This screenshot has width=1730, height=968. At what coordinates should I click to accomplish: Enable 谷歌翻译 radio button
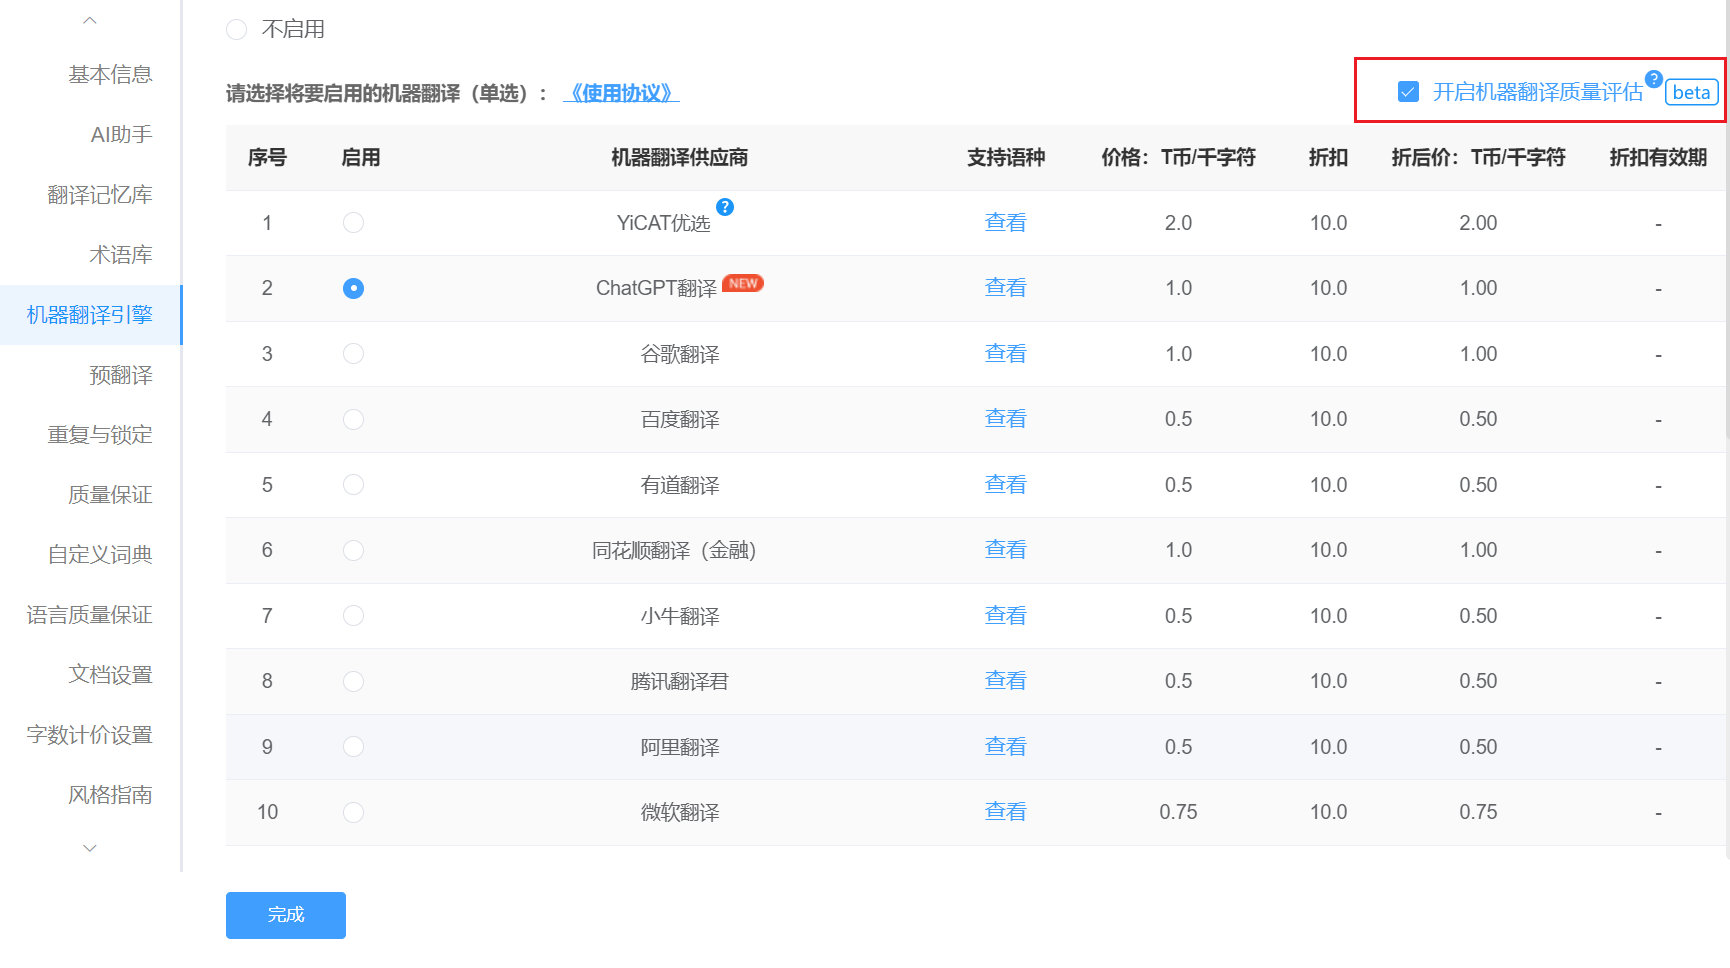coord(353,354)
